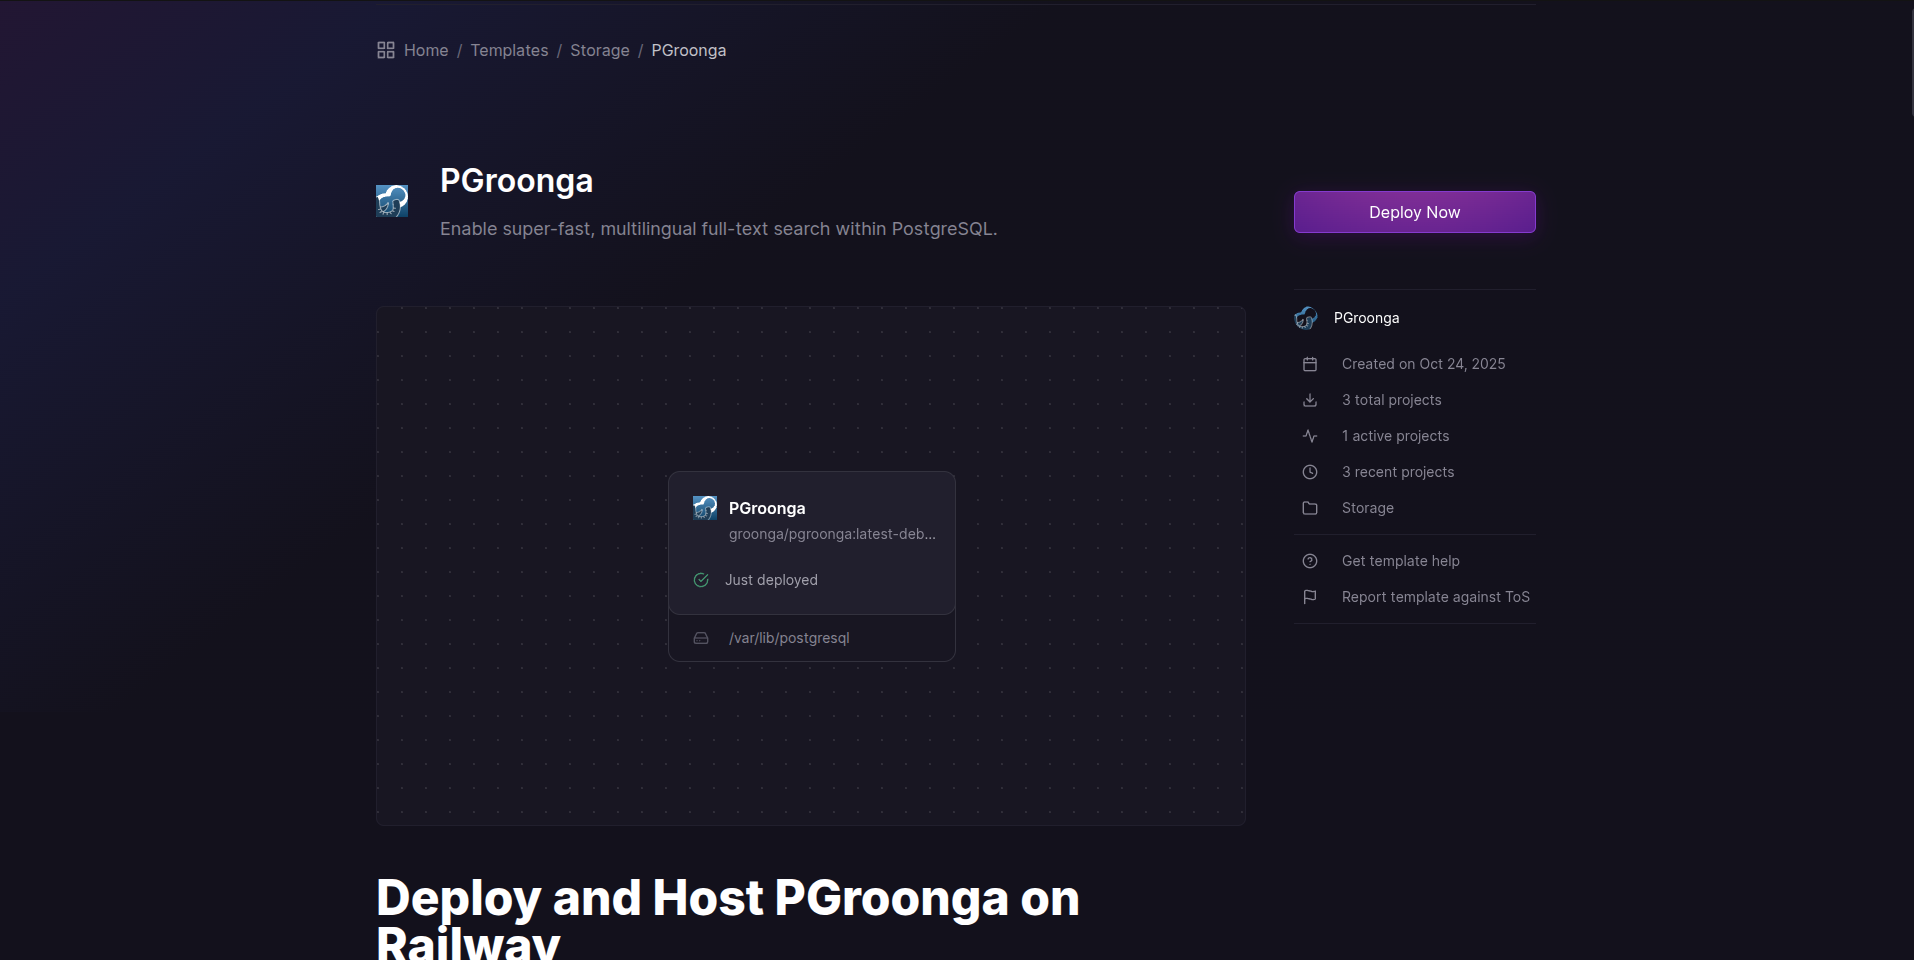Click the Home grid icon in breadcrumb

[385, 50]
